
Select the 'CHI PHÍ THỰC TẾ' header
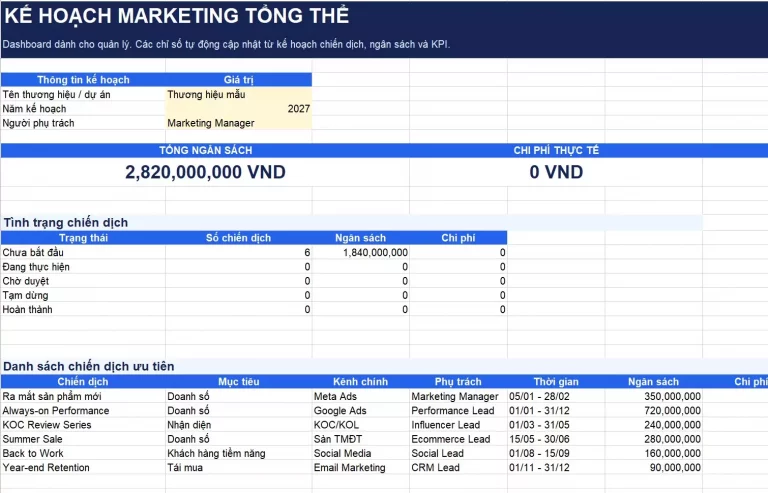[556, 150]
